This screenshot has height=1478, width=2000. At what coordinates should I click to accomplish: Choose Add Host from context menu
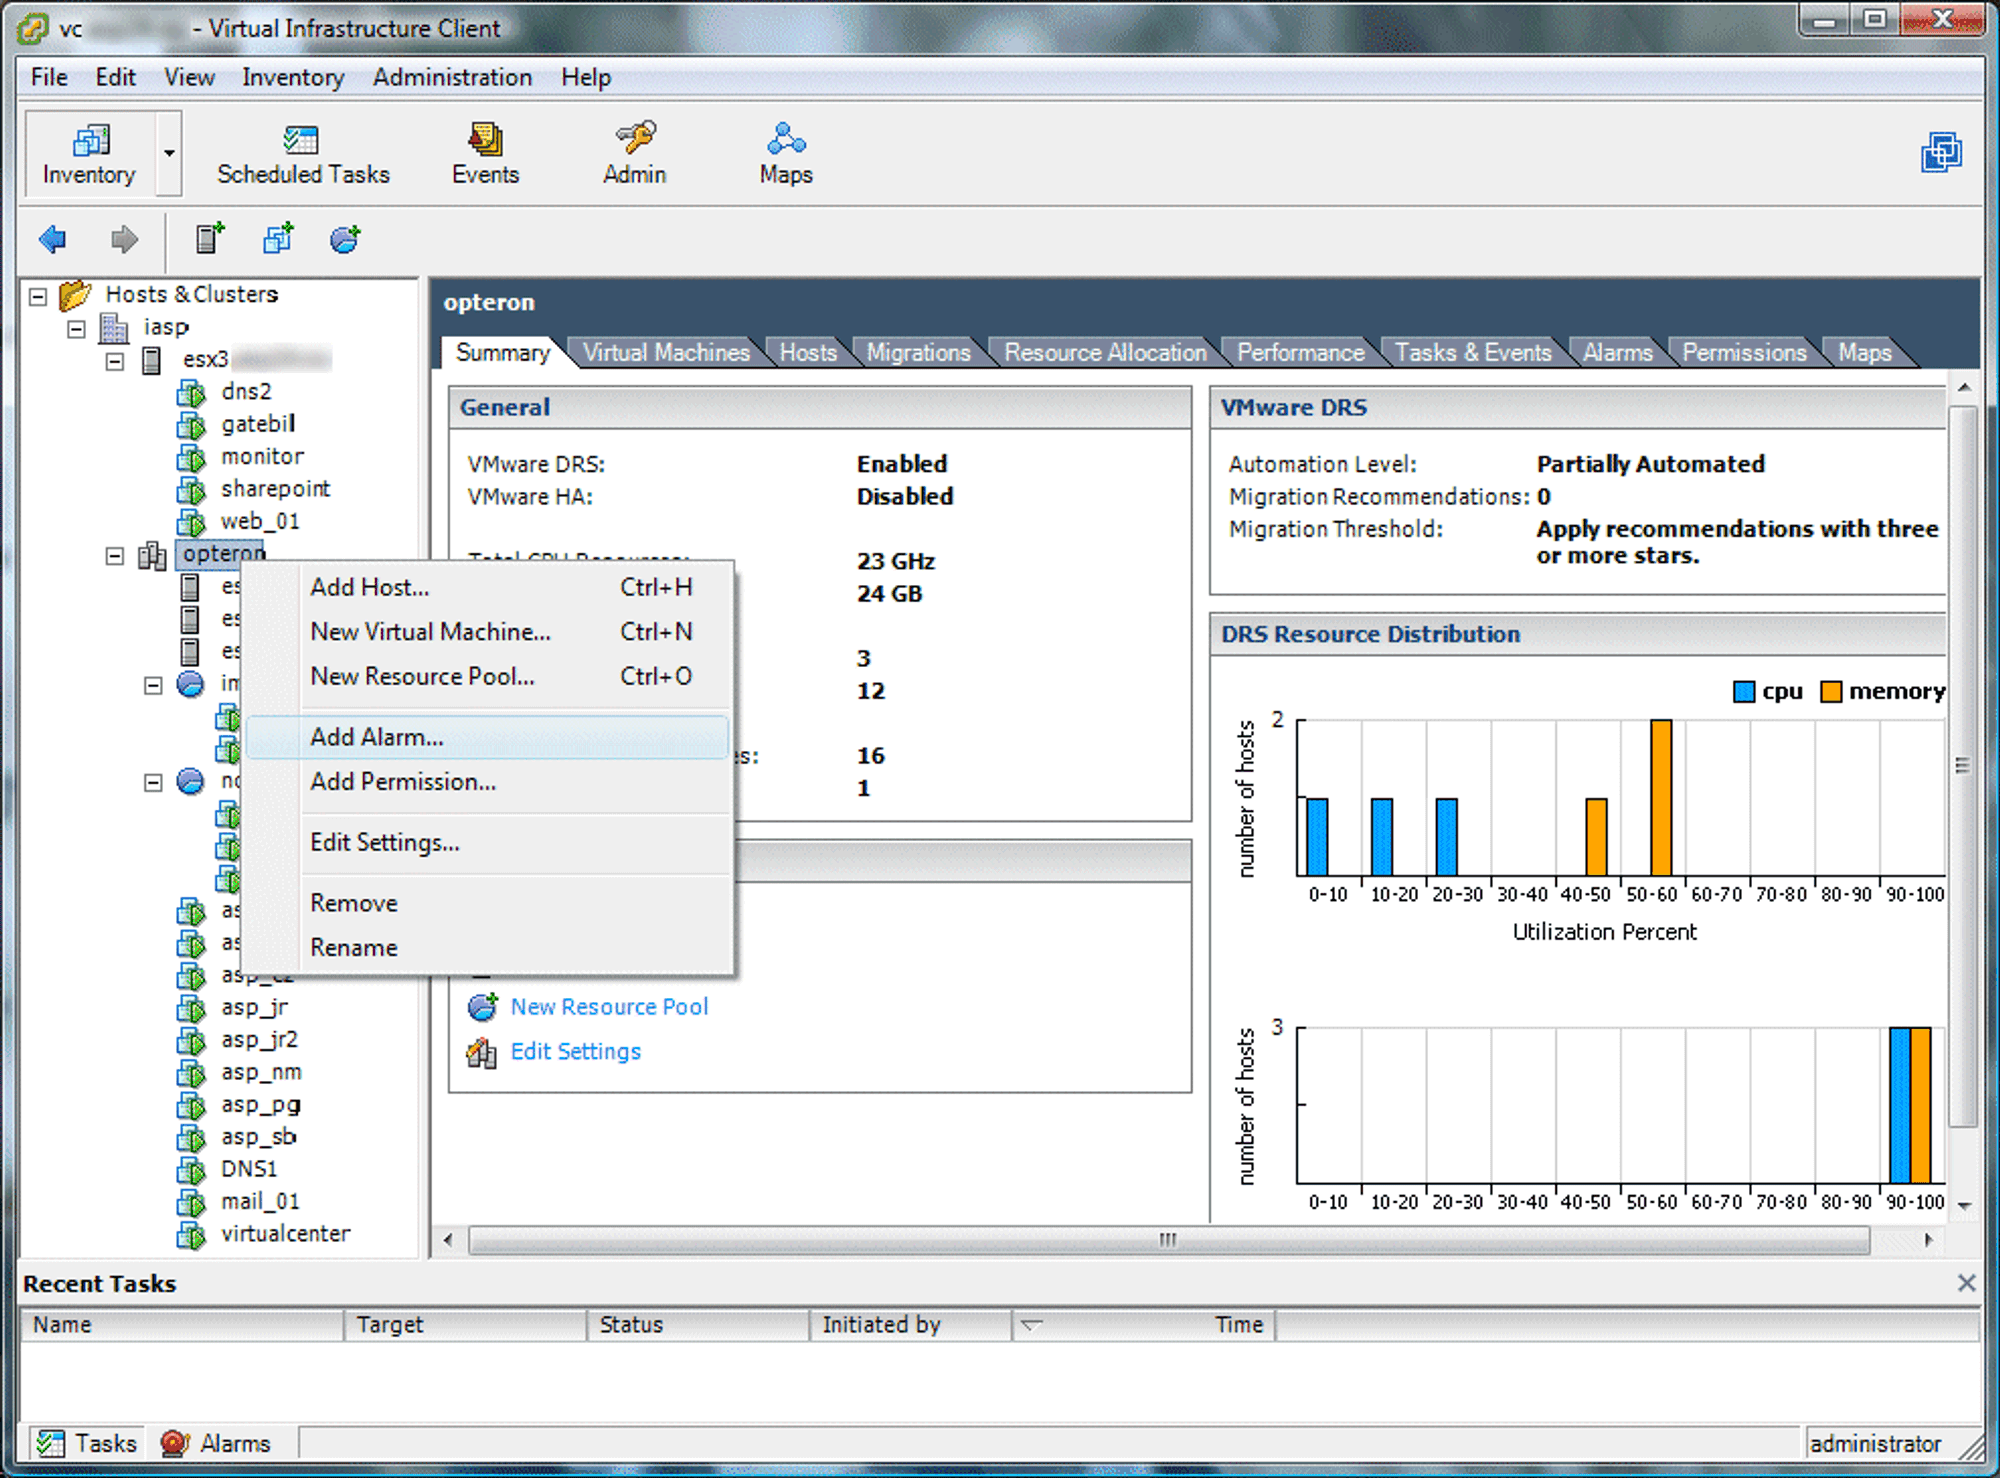click(487, 587)
